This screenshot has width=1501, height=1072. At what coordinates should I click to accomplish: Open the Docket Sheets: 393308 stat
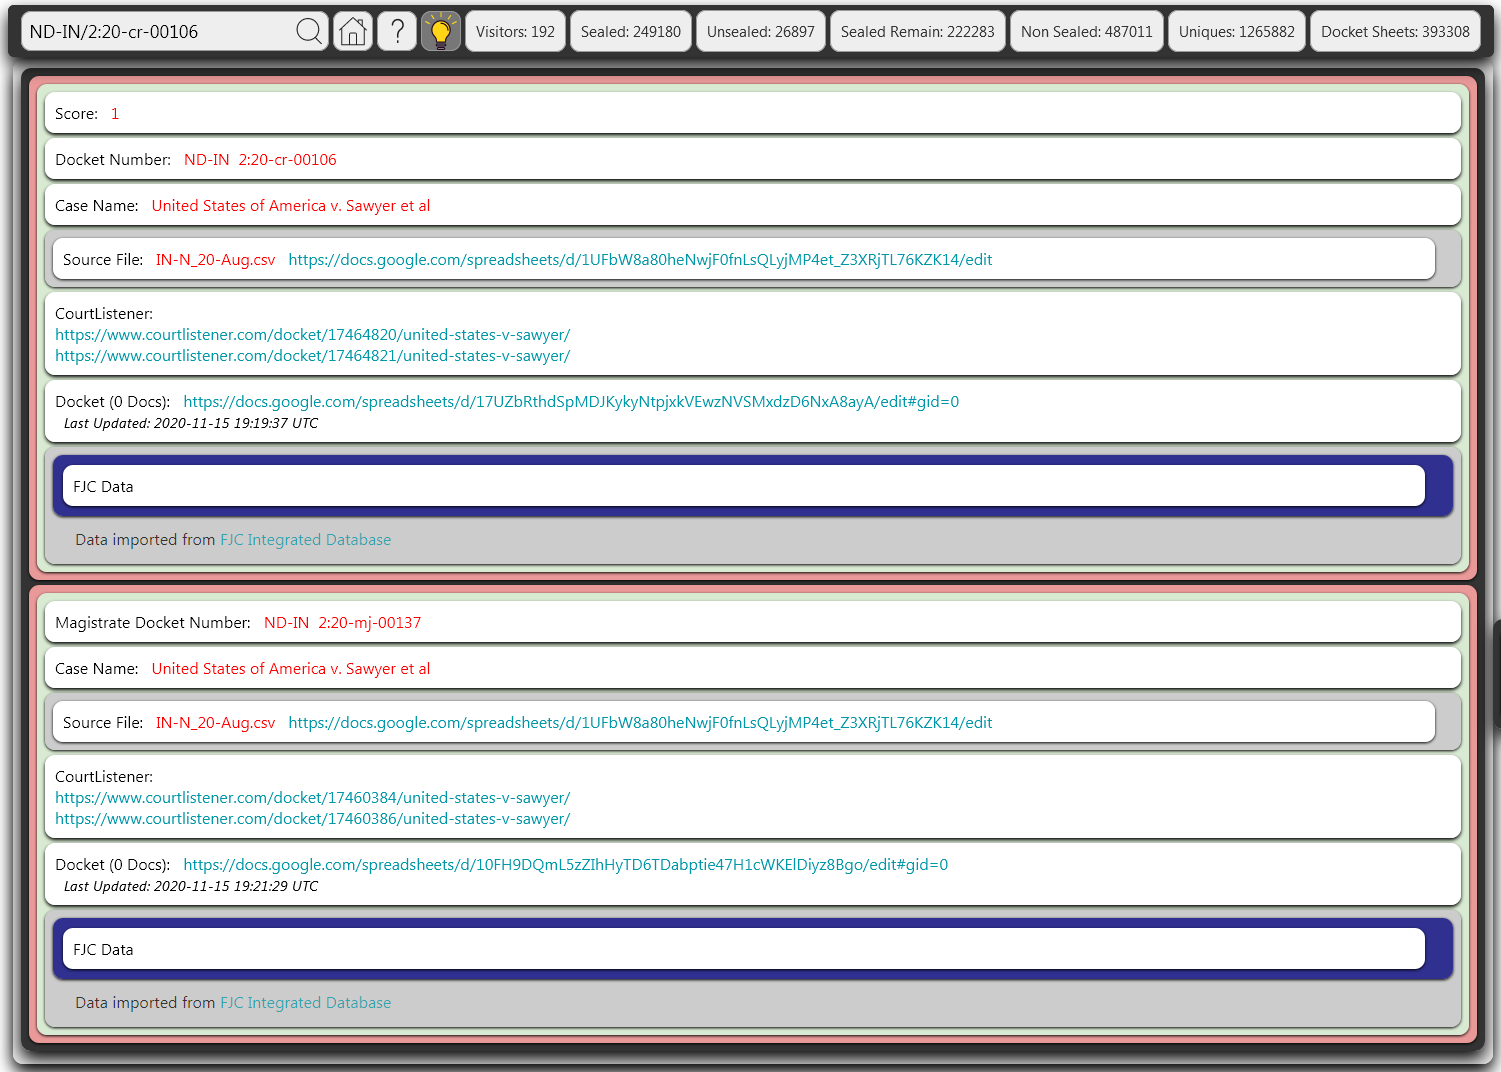(1395, 31)
